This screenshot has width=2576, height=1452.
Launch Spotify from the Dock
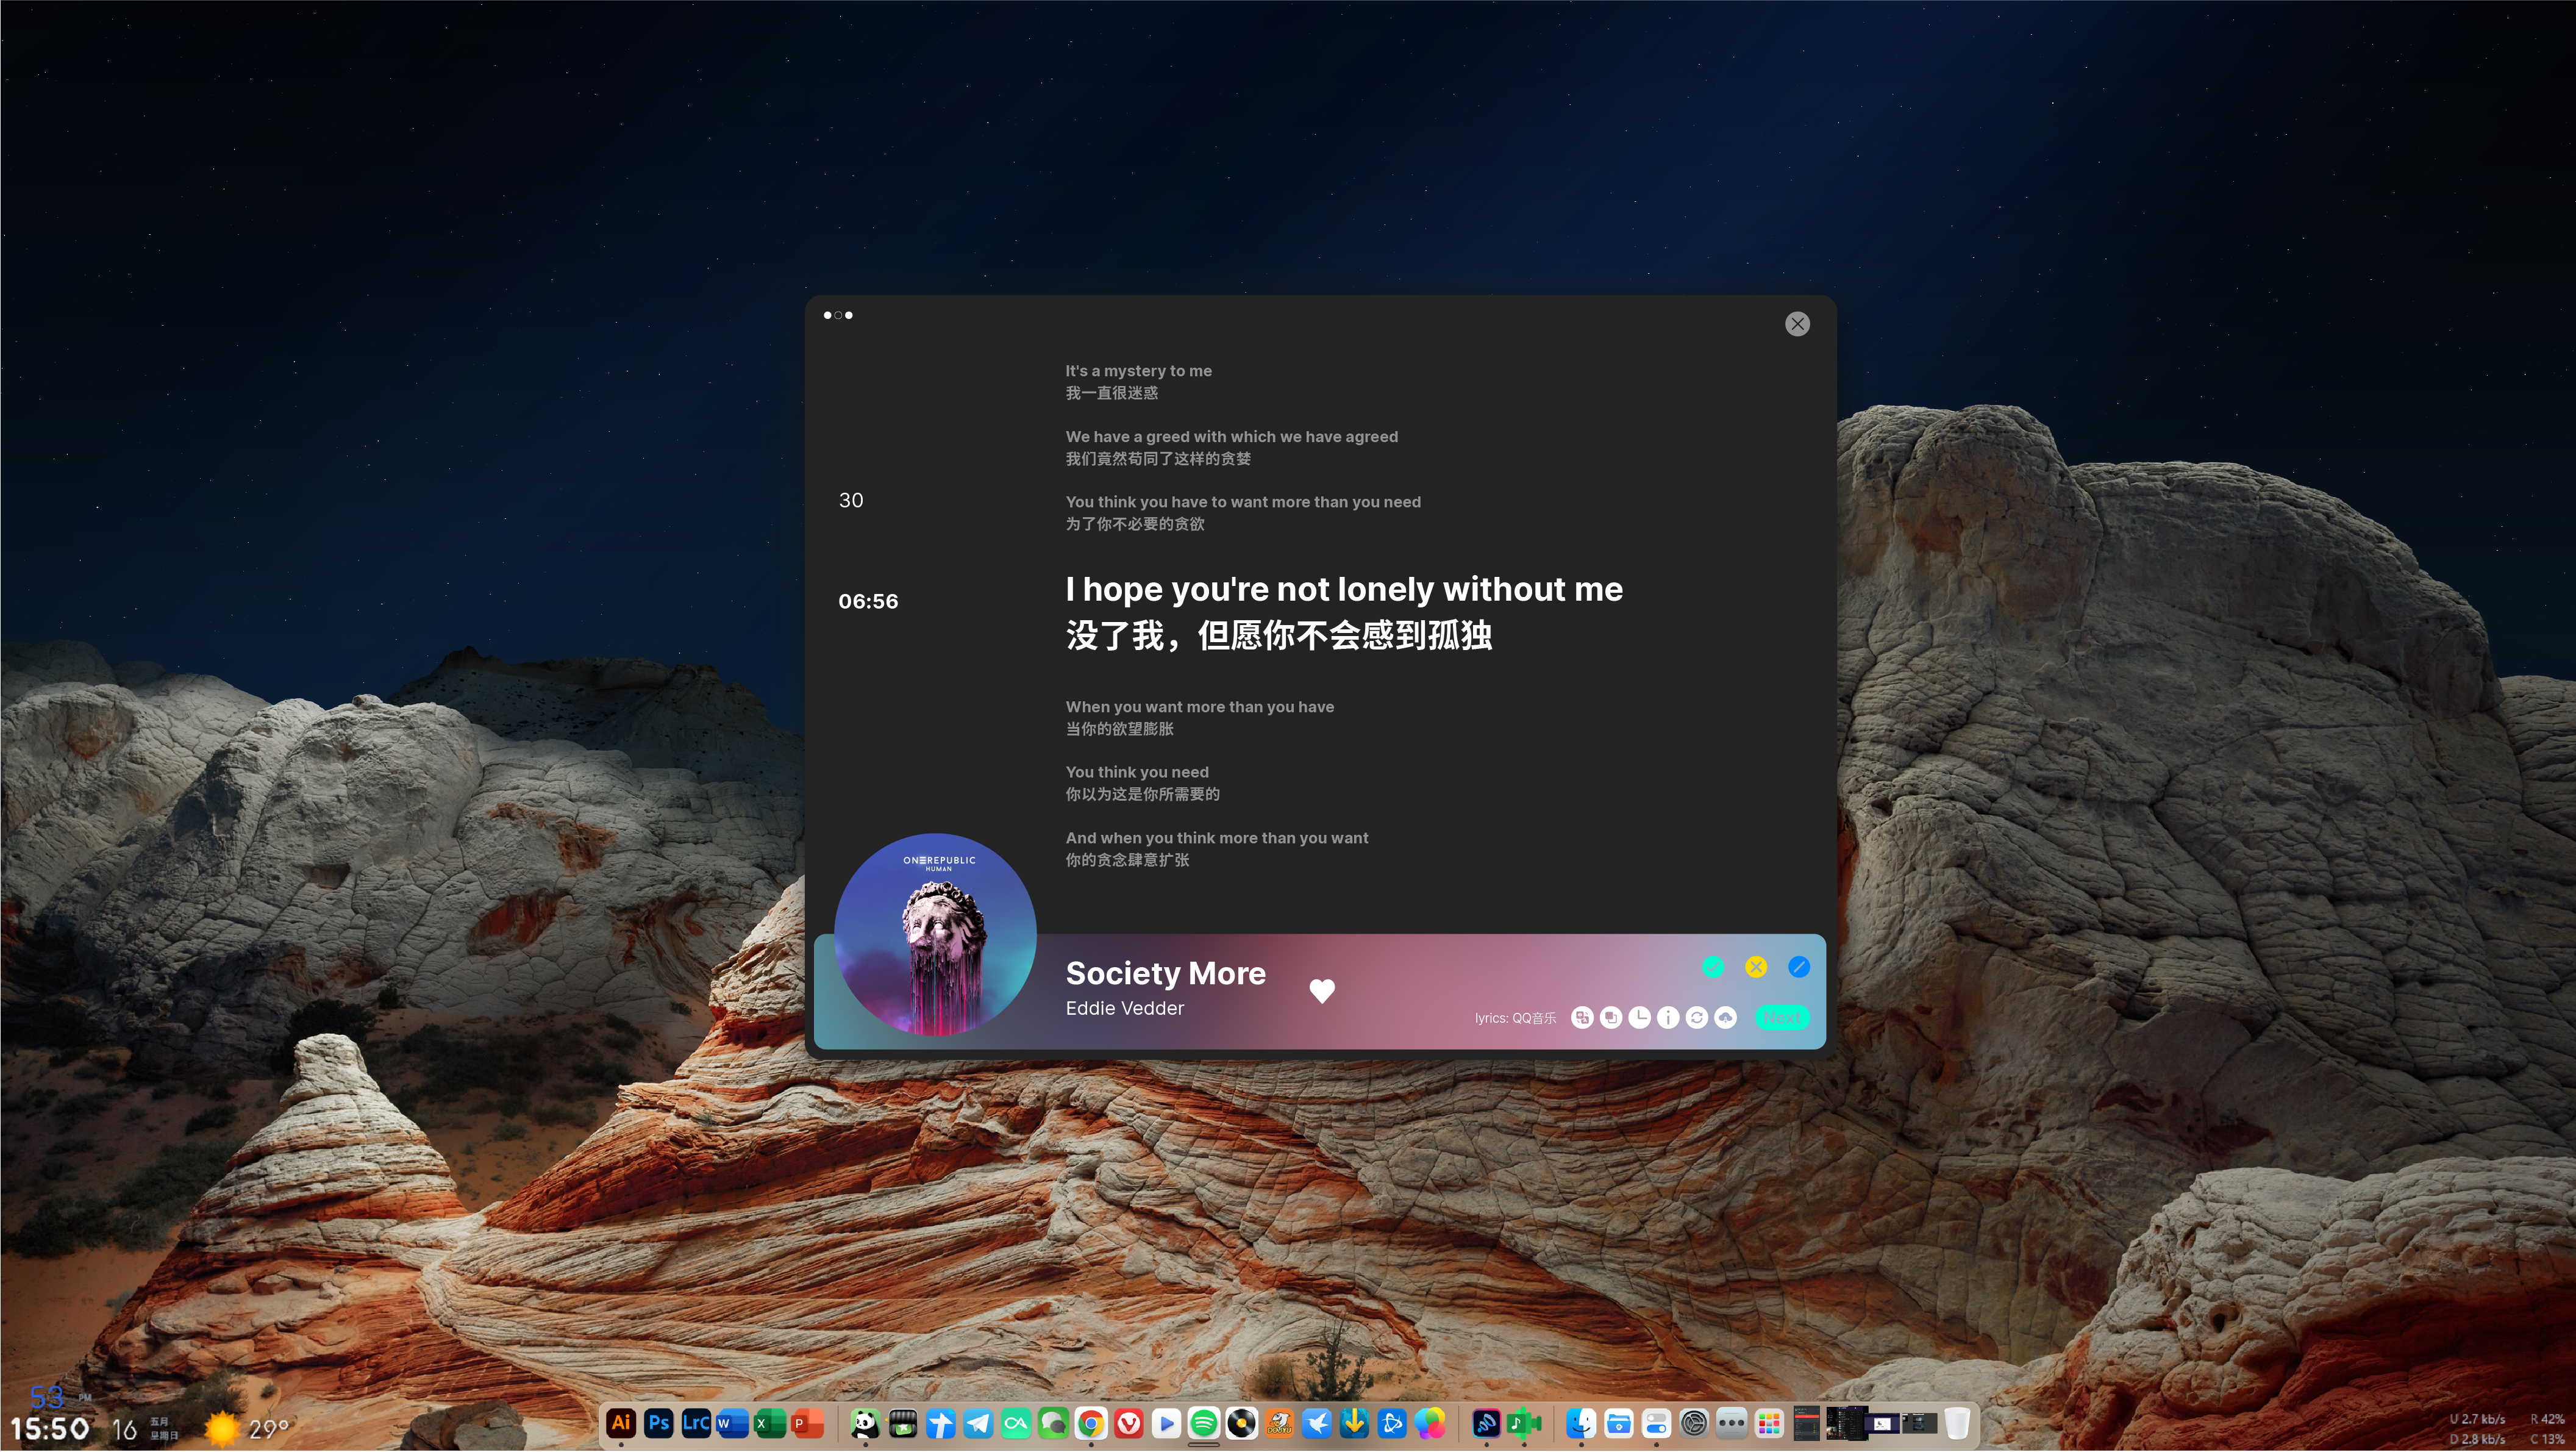[1203, 1424]
